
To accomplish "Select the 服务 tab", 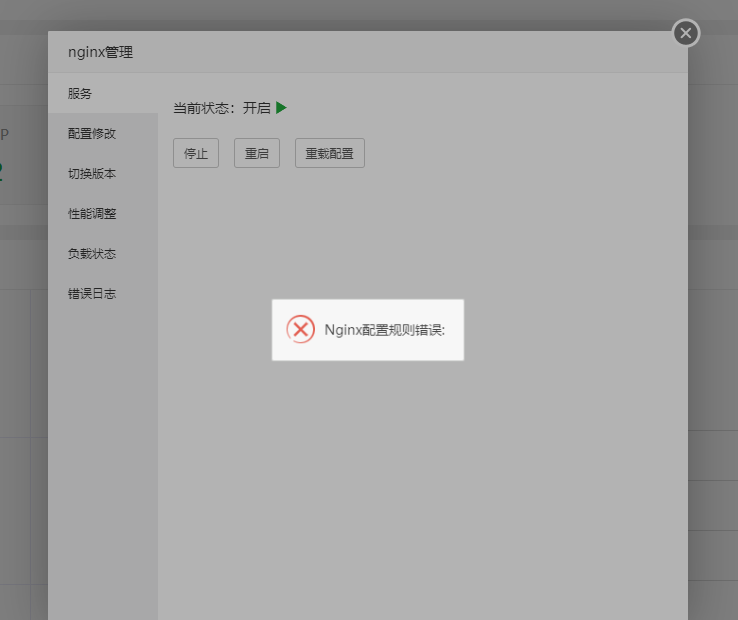I will pyautogui.click(x=103, y=93).
